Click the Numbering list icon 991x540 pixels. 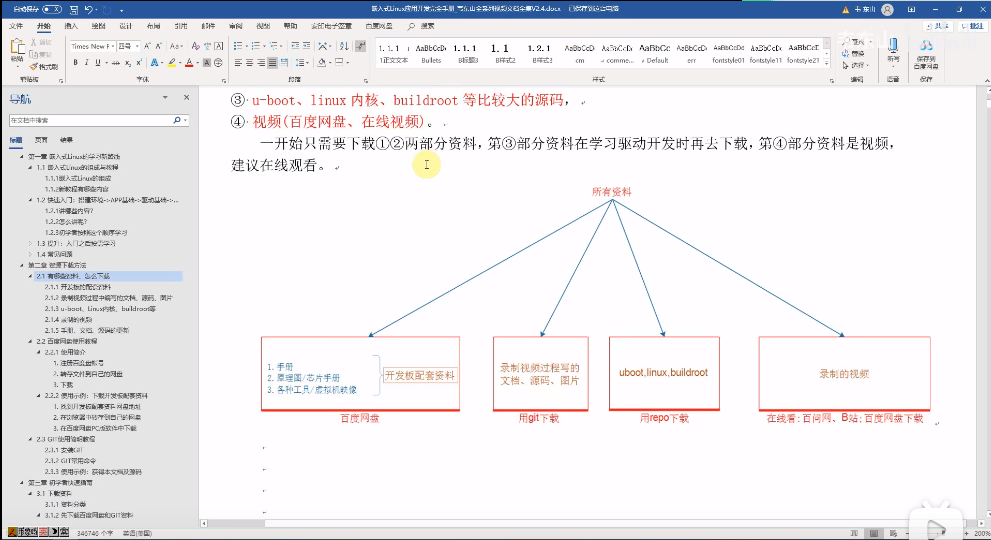[255, 46]
